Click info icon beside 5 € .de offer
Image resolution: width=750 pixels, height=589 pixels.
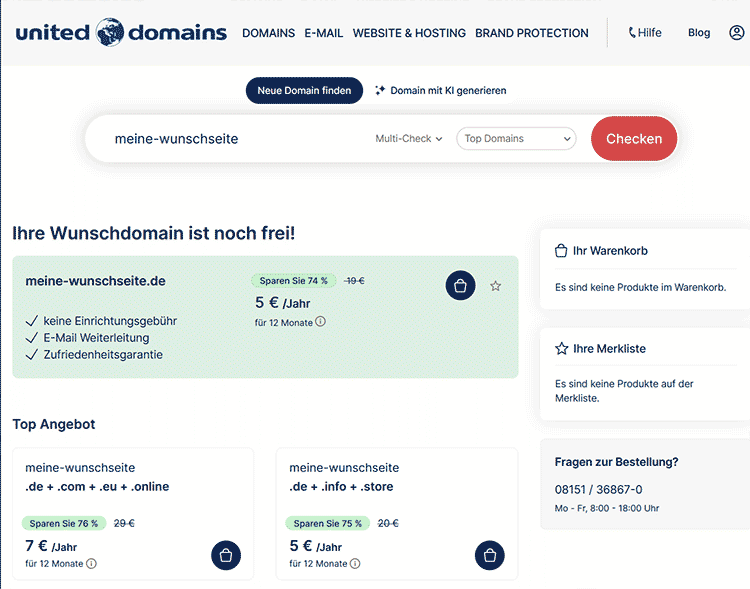coord(320,322)
